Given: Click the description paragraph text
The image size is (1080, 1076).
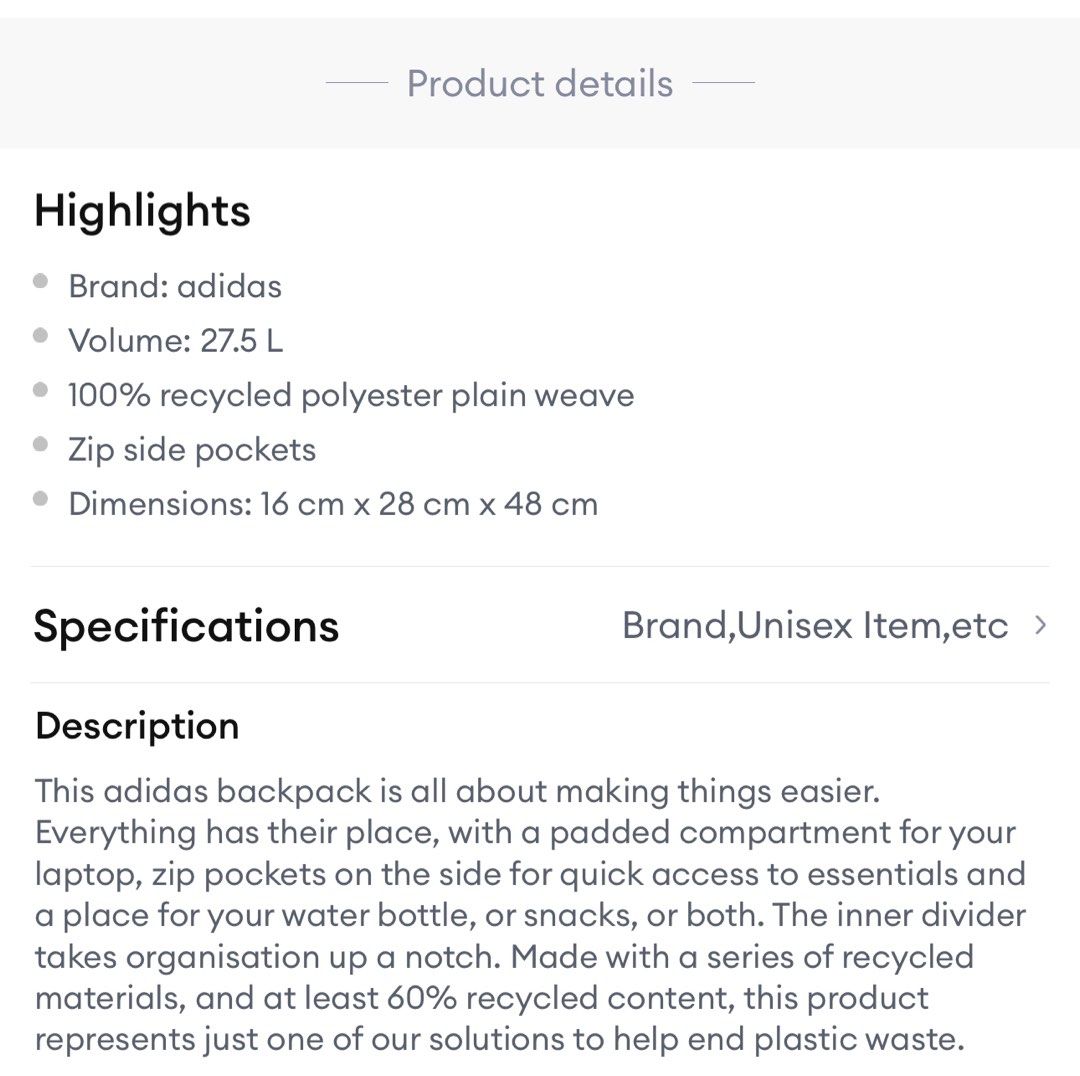Looking at the screenshot, I should tap(530, 915).
